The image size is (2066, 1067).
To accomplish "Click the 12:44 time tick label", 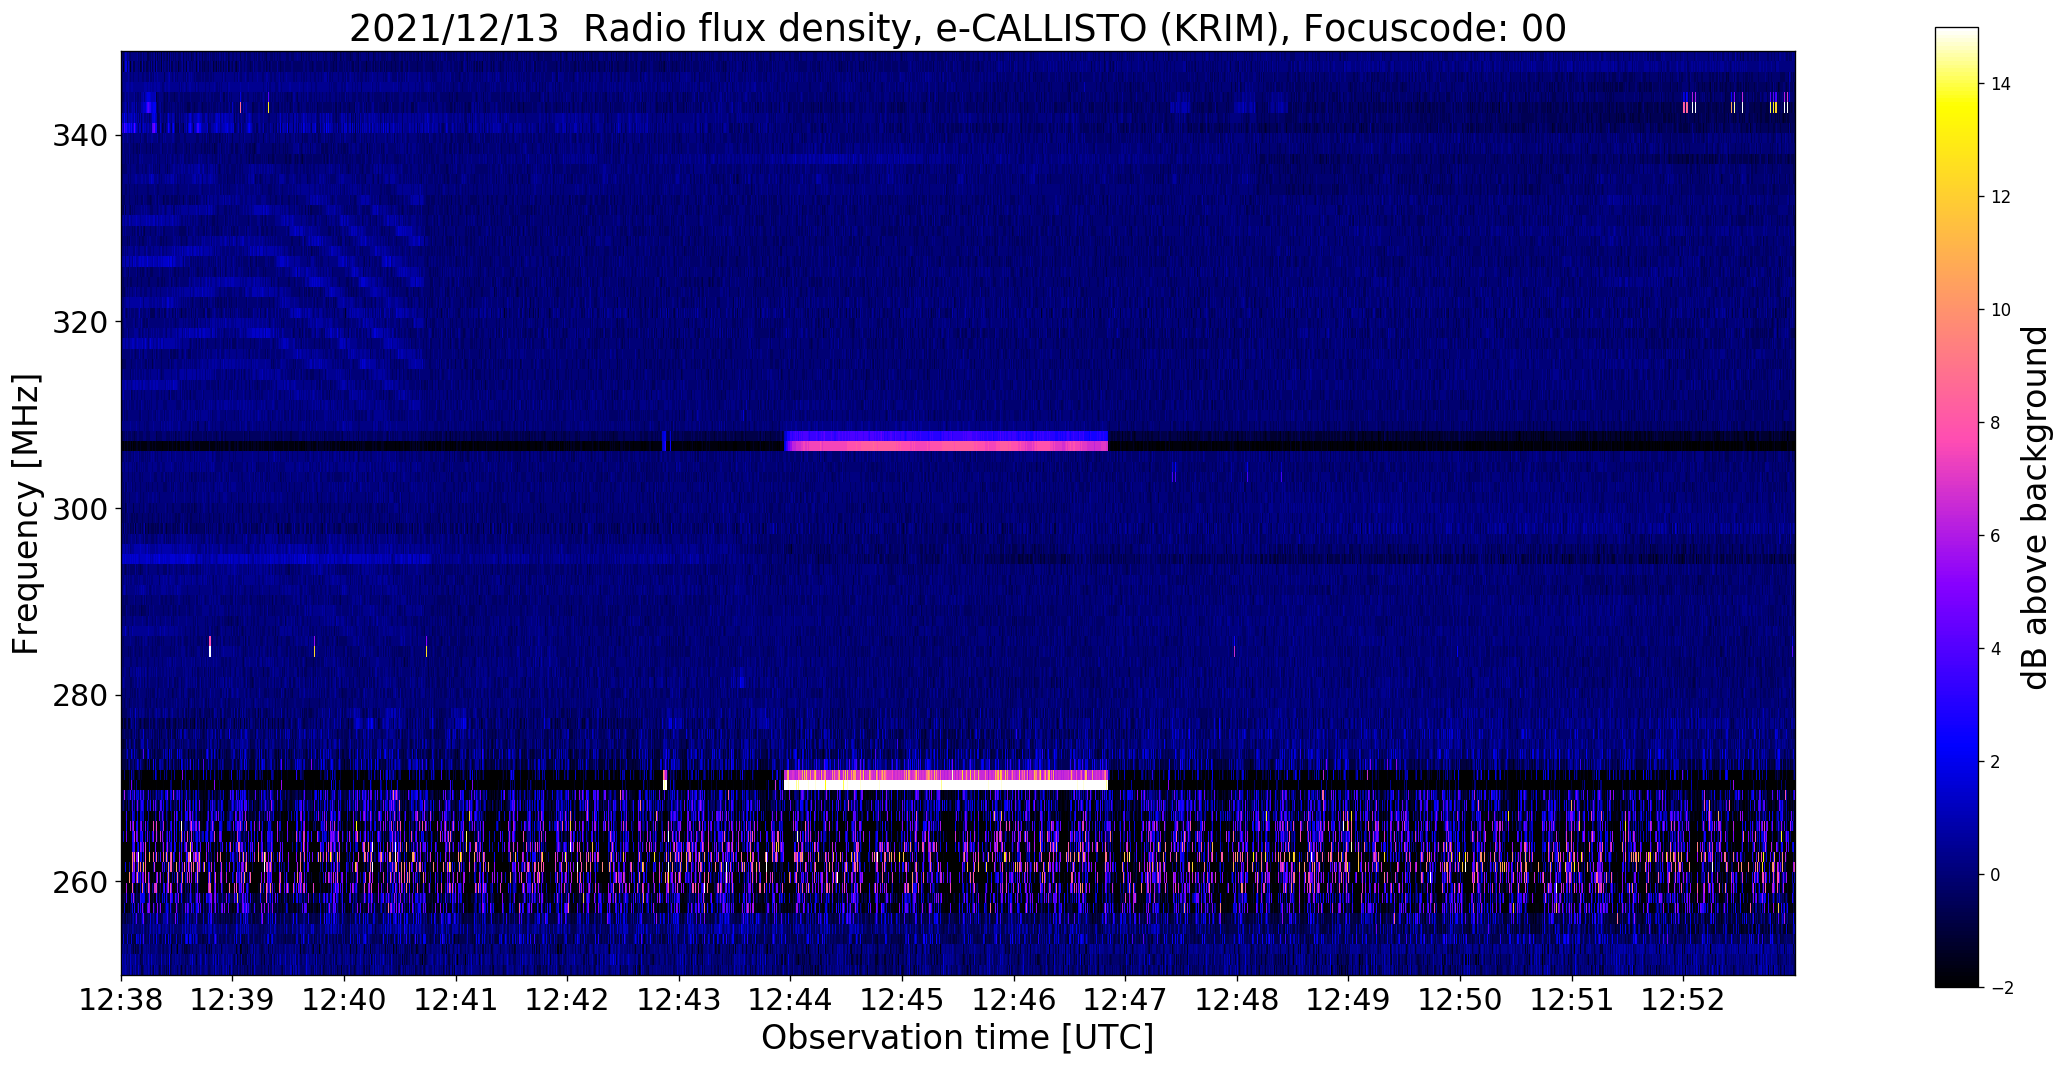I will [x=791, y=1000].
